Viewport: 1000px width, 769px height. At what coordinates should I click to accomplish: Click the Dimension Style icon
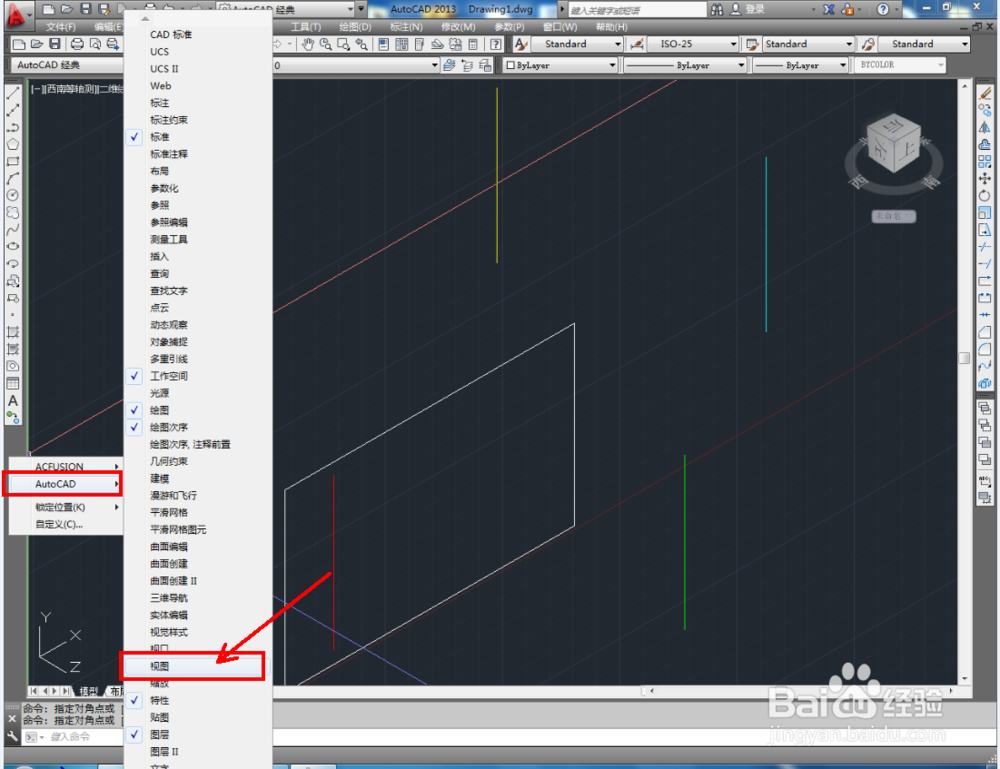(x=636, y=44)
